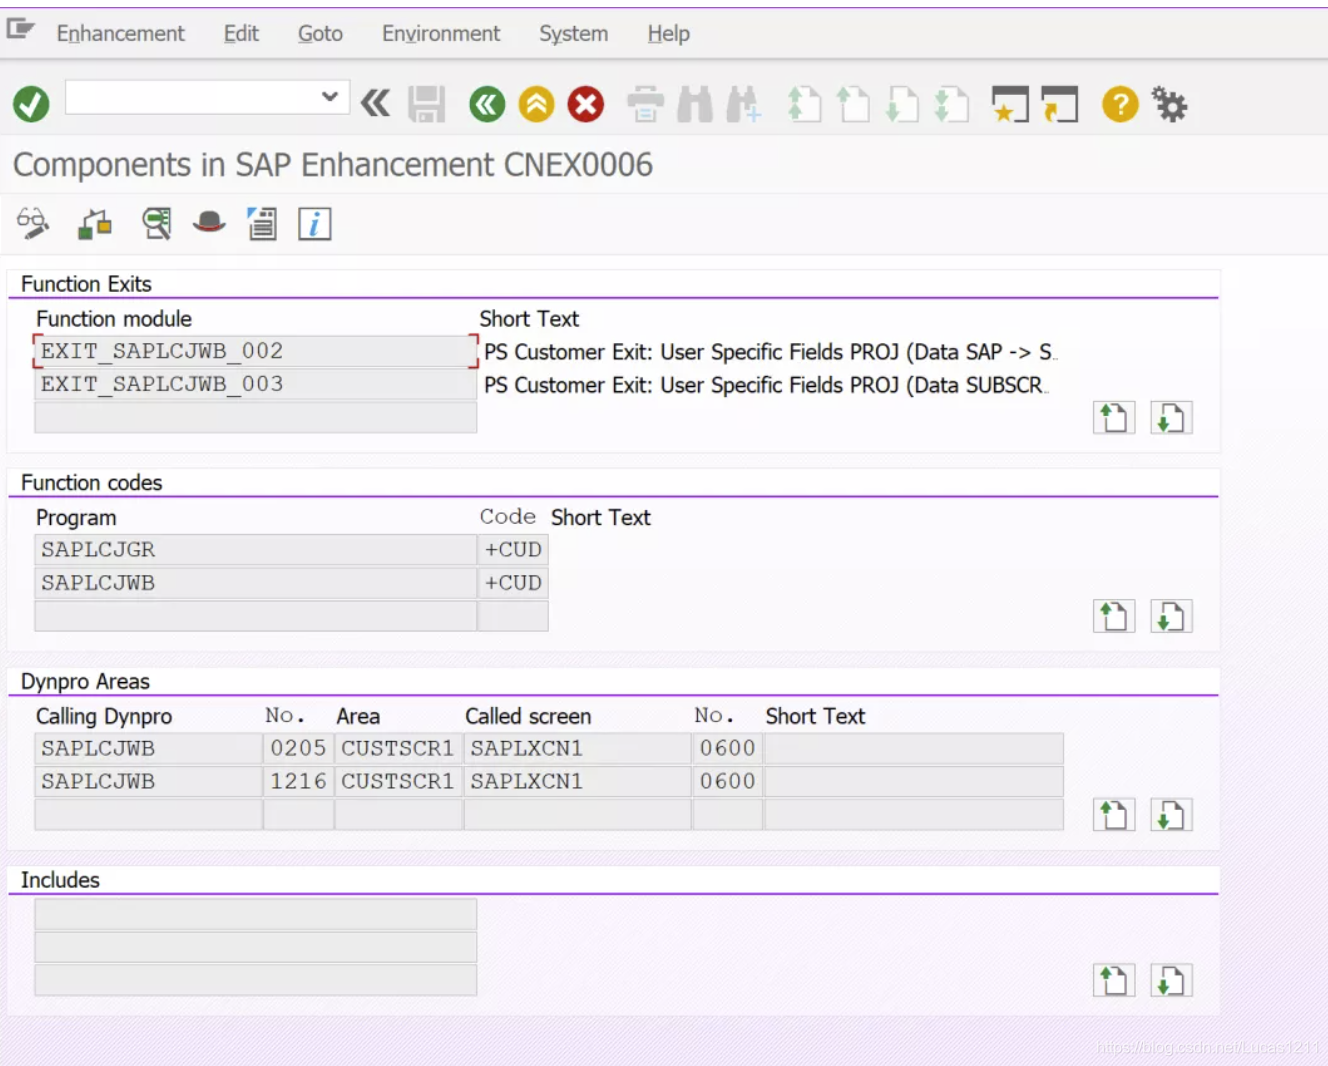Select function module EXIT_SAPLCJWB_002
This screenshot has height=1066, width=1328.
click(256, 351)
